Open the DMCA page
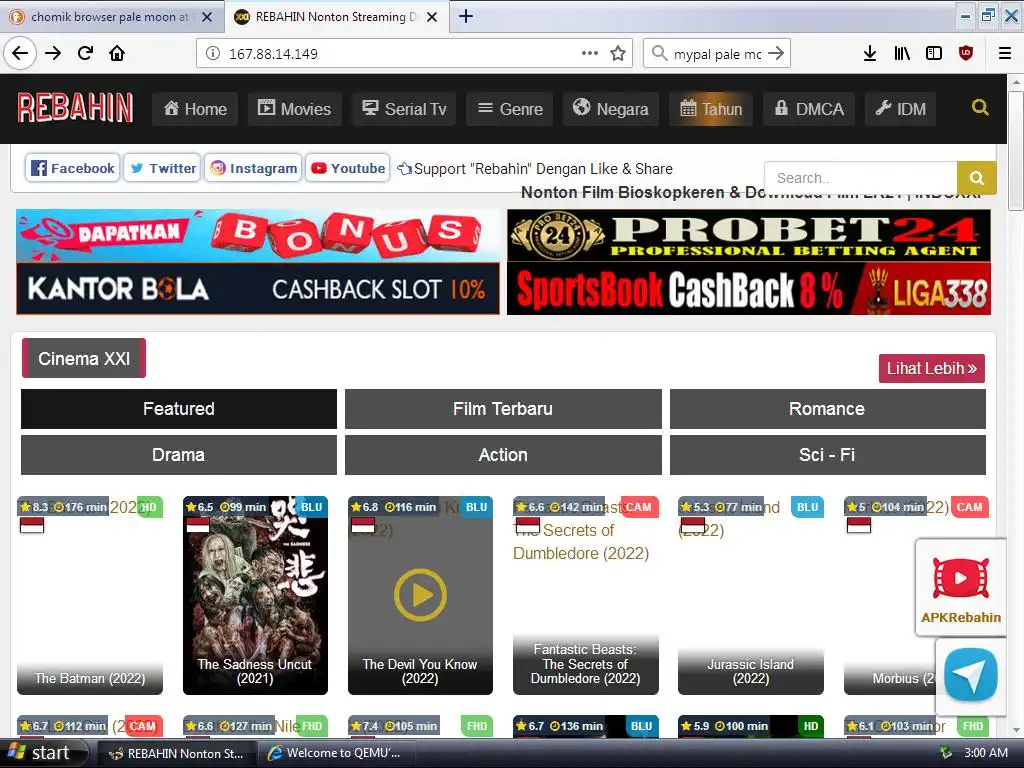1024x768 pixels. pos(809,108)
